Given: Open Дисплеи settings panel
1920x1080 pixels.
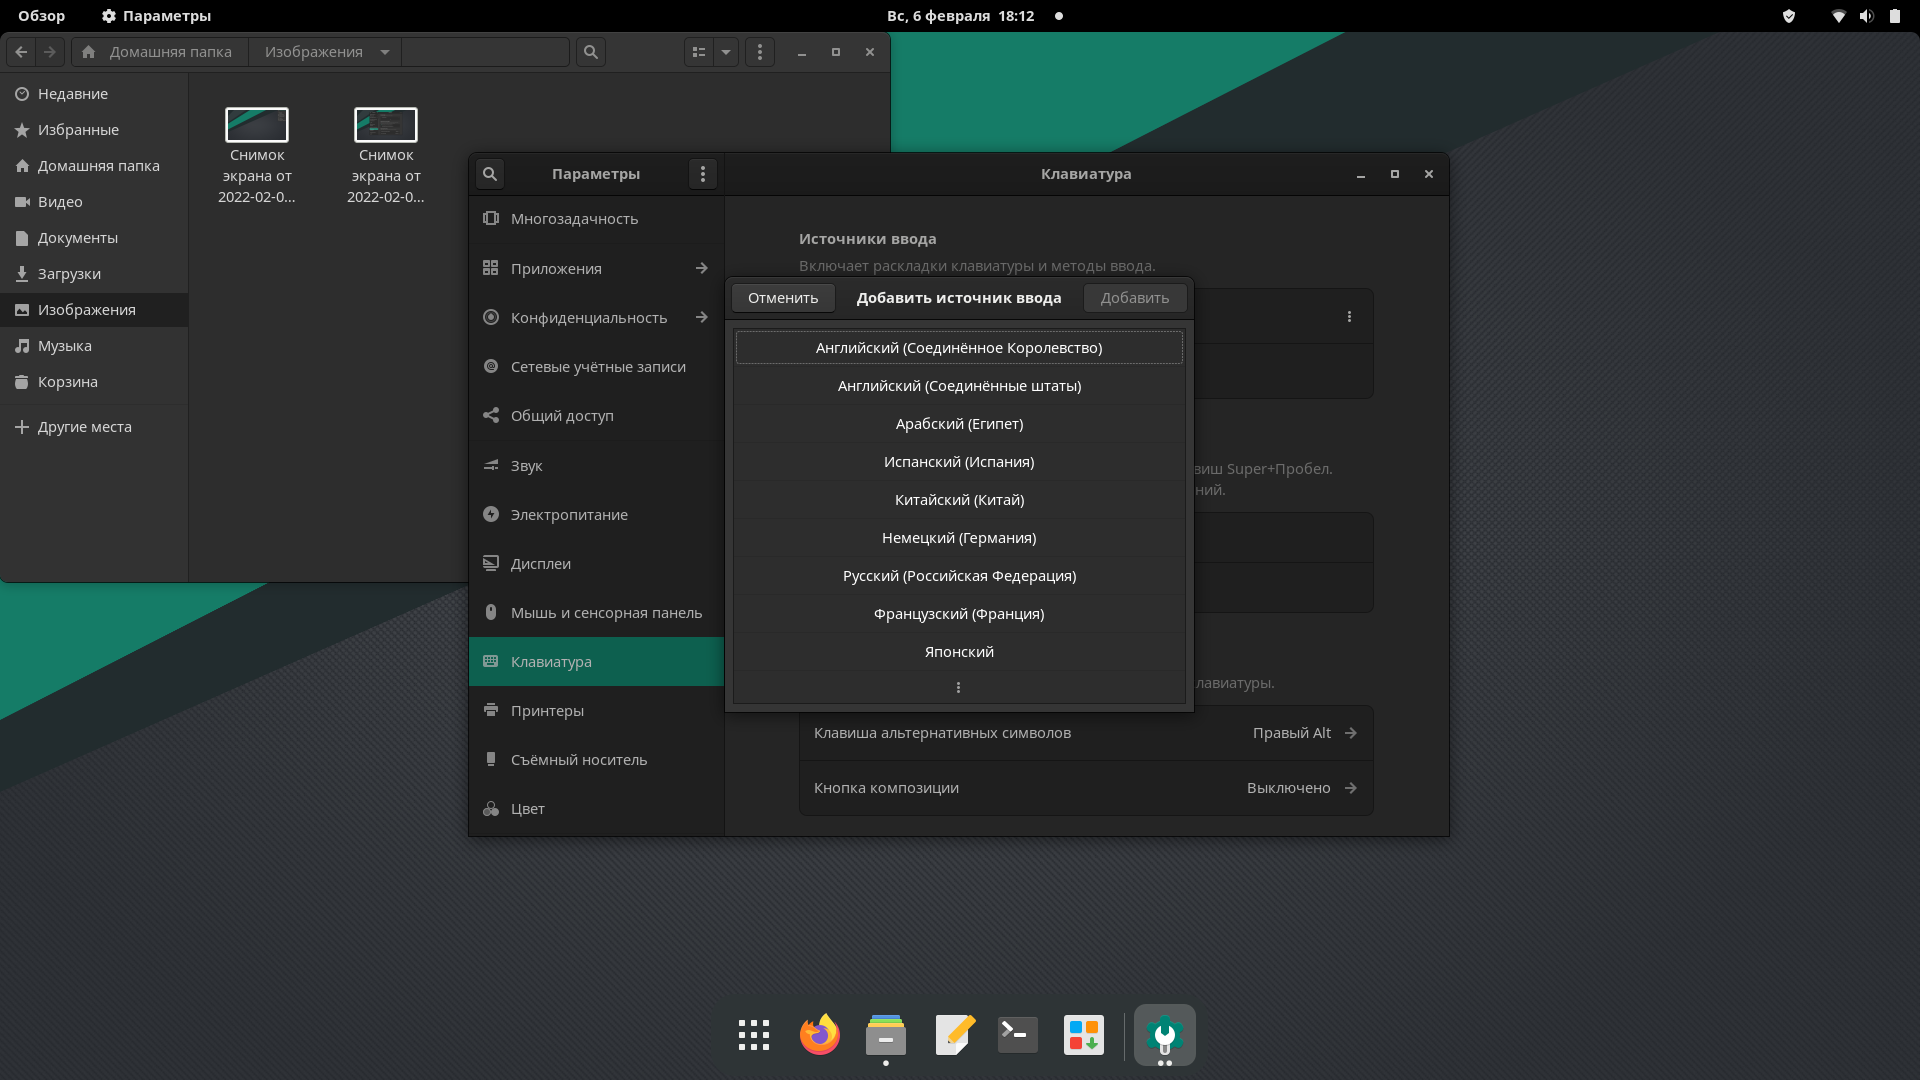Looking at the screenshot, I should coord(596,563).
